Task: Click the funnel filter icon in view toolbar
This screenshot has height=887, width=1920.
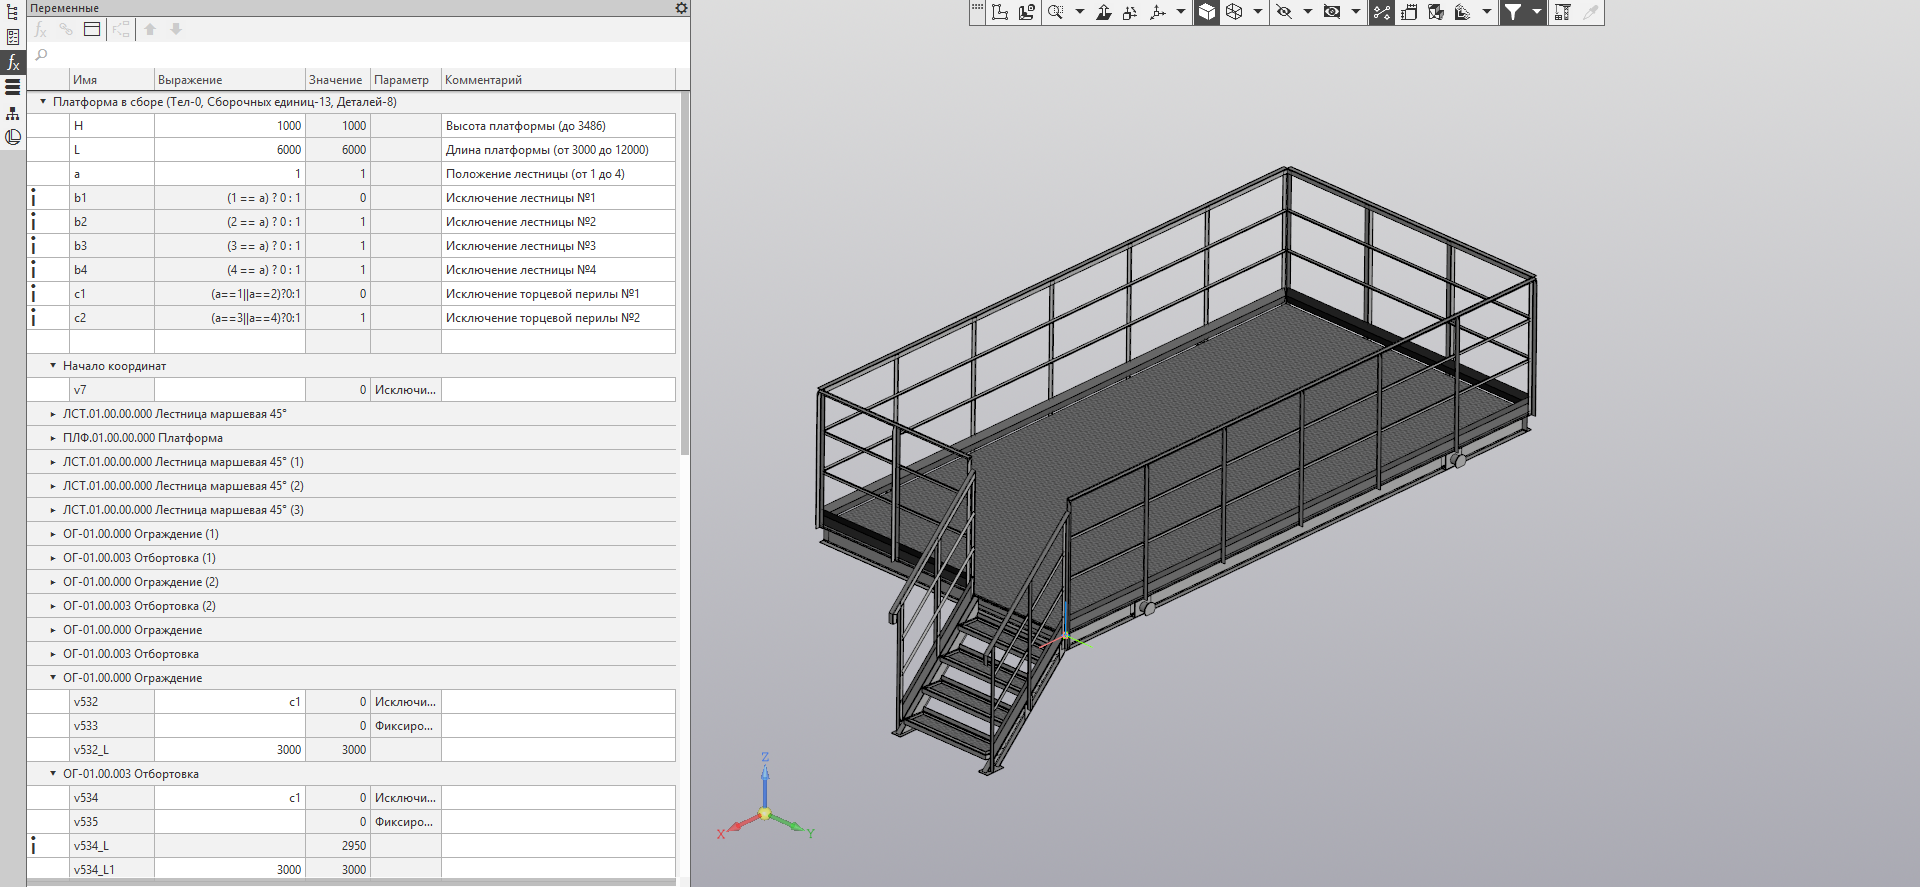Action: pos(1513,12)
